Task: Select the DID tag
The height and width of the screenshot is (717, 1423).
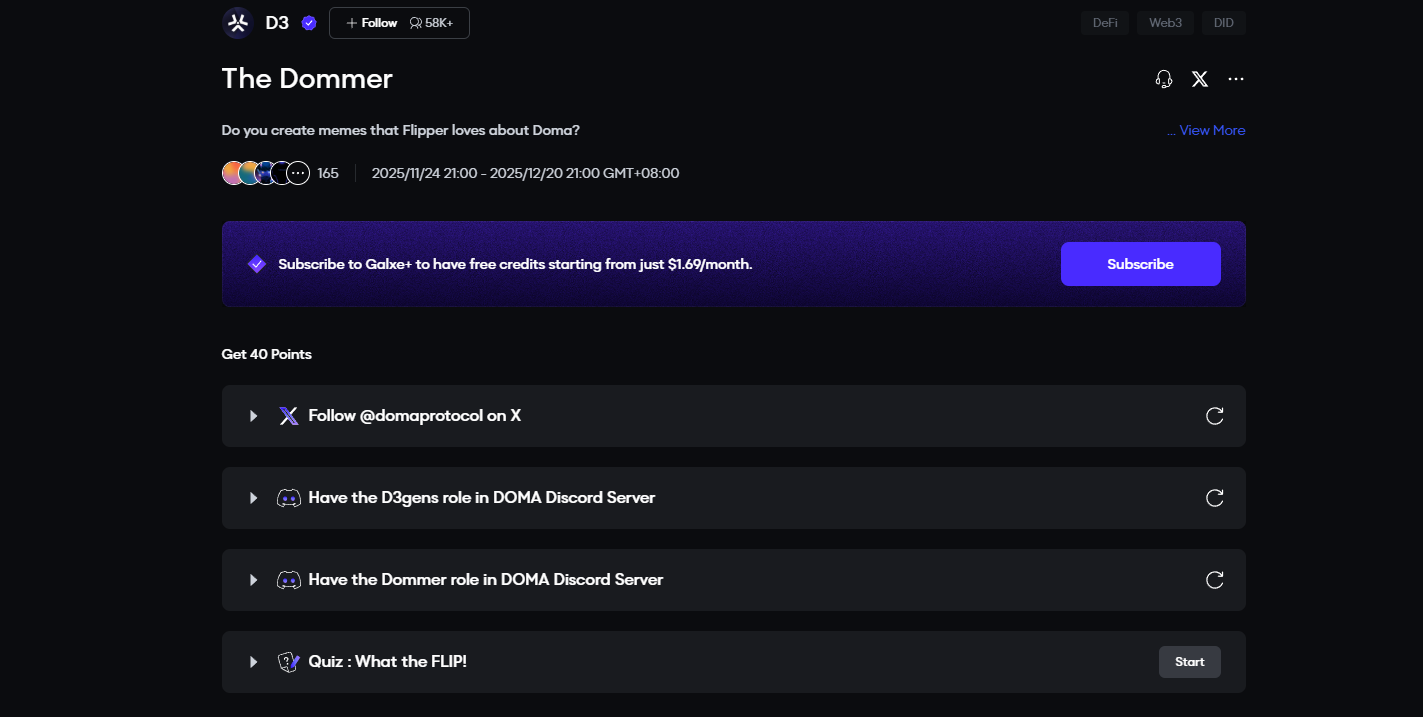Action: click(x=1224, y=23)
